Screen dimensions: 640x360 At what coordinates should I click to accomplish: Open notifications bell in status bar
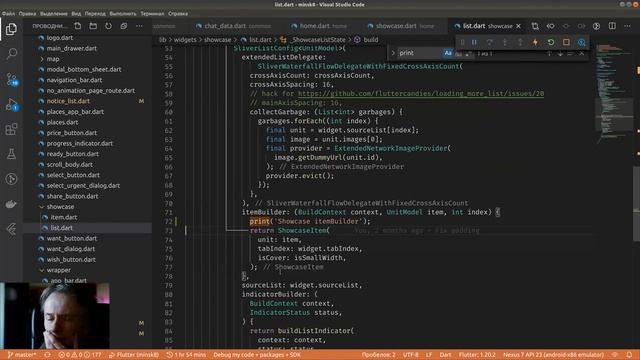click(x=629, y=355)
